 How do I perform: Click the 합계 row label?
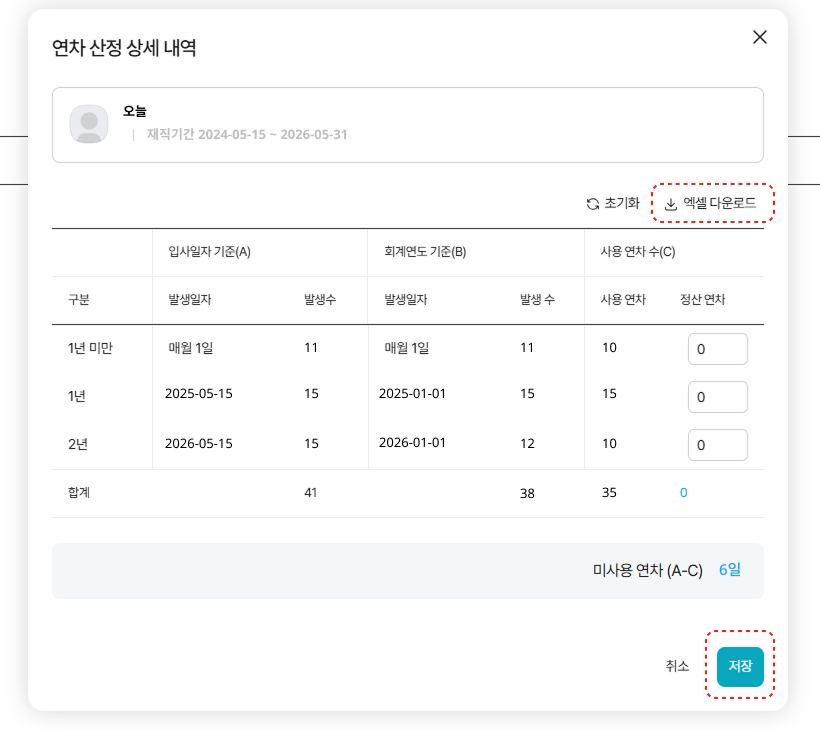[x=79, y=492]
